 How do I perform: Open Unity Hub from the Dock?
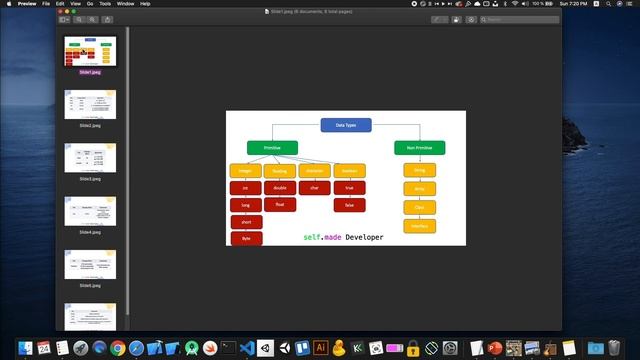pyautogui.click(x=265, y=348)
